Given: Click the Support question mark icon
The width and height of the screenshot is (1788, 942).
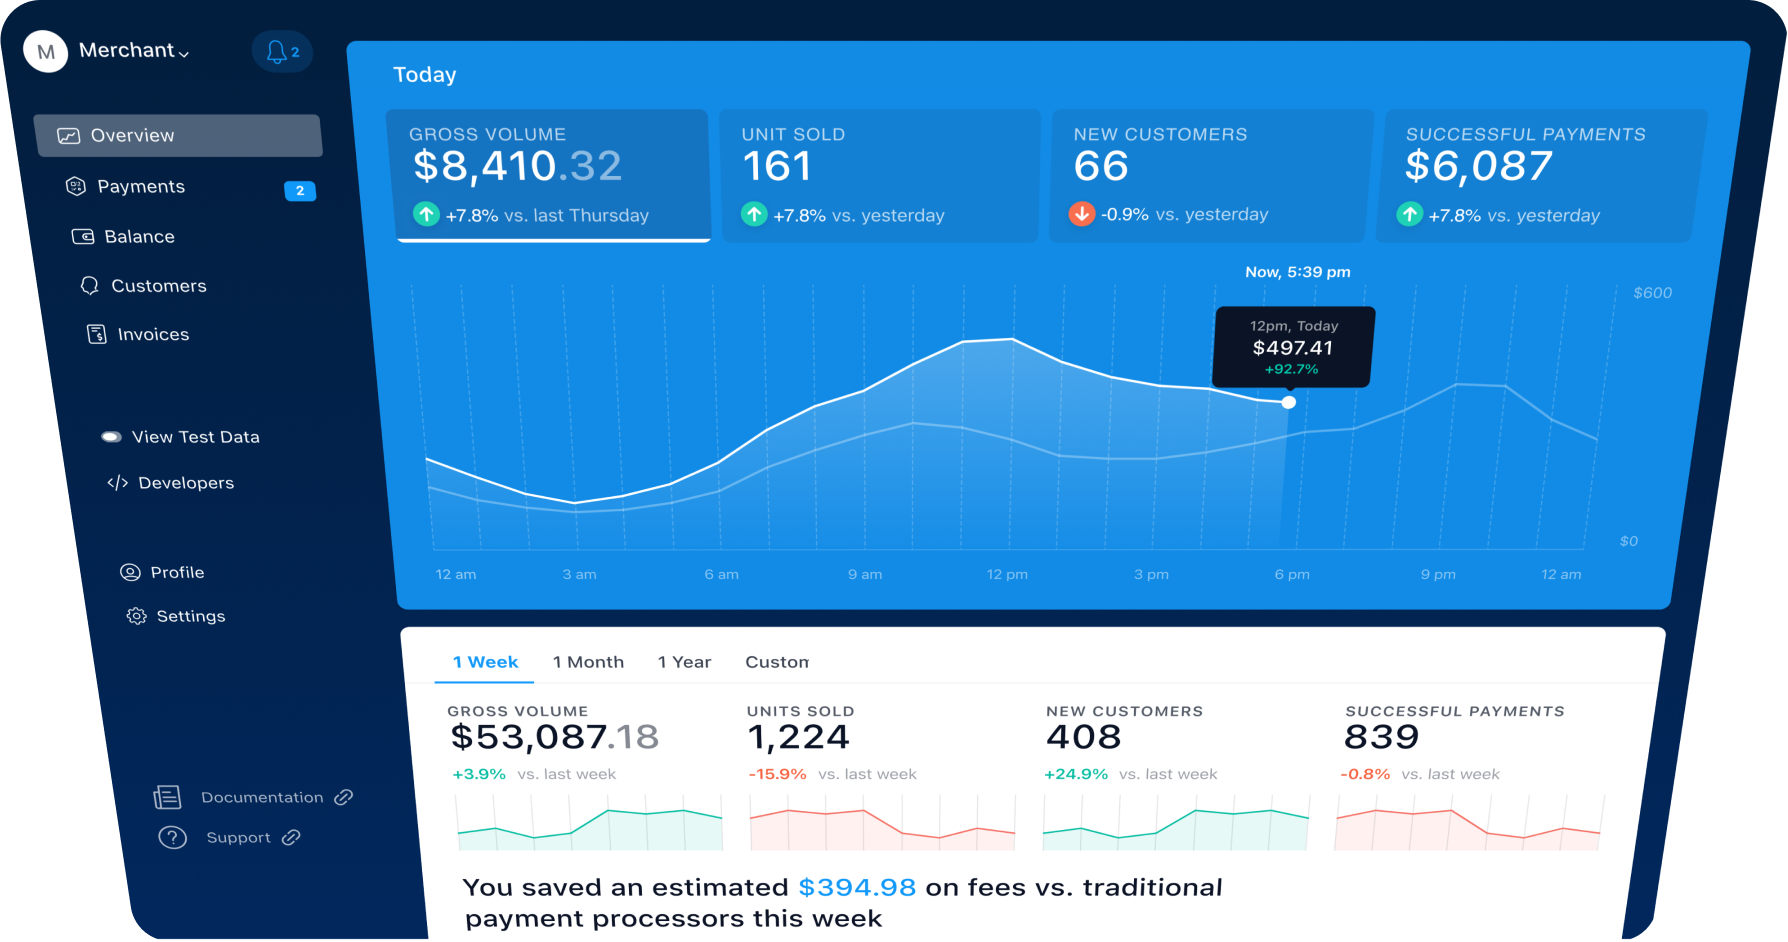Looking at the screenshot, I should pyautogui.click(x=173, y=838).
